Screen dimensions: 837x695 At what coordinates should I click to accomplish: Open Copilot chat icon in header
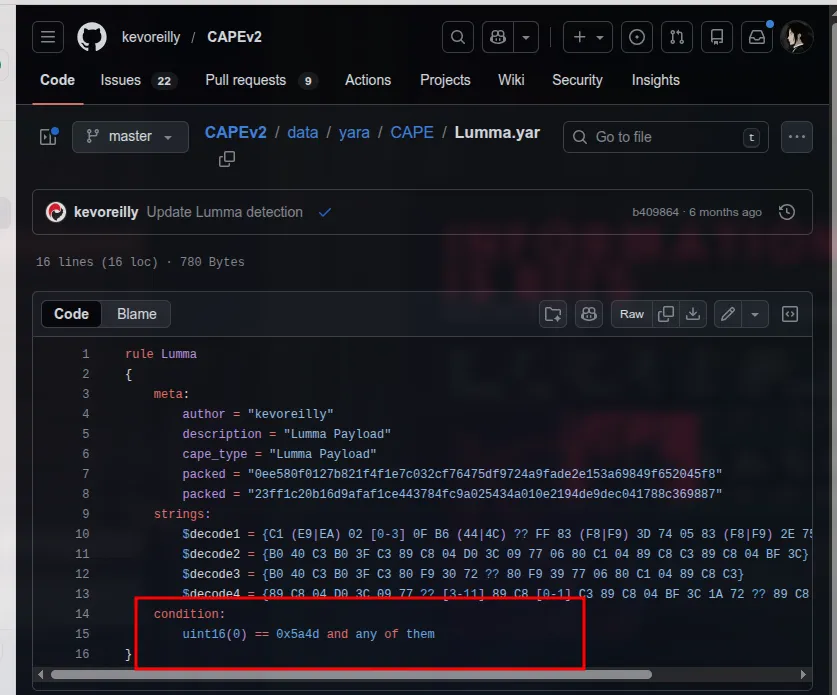pyautogui.click(x=498, y=37)
